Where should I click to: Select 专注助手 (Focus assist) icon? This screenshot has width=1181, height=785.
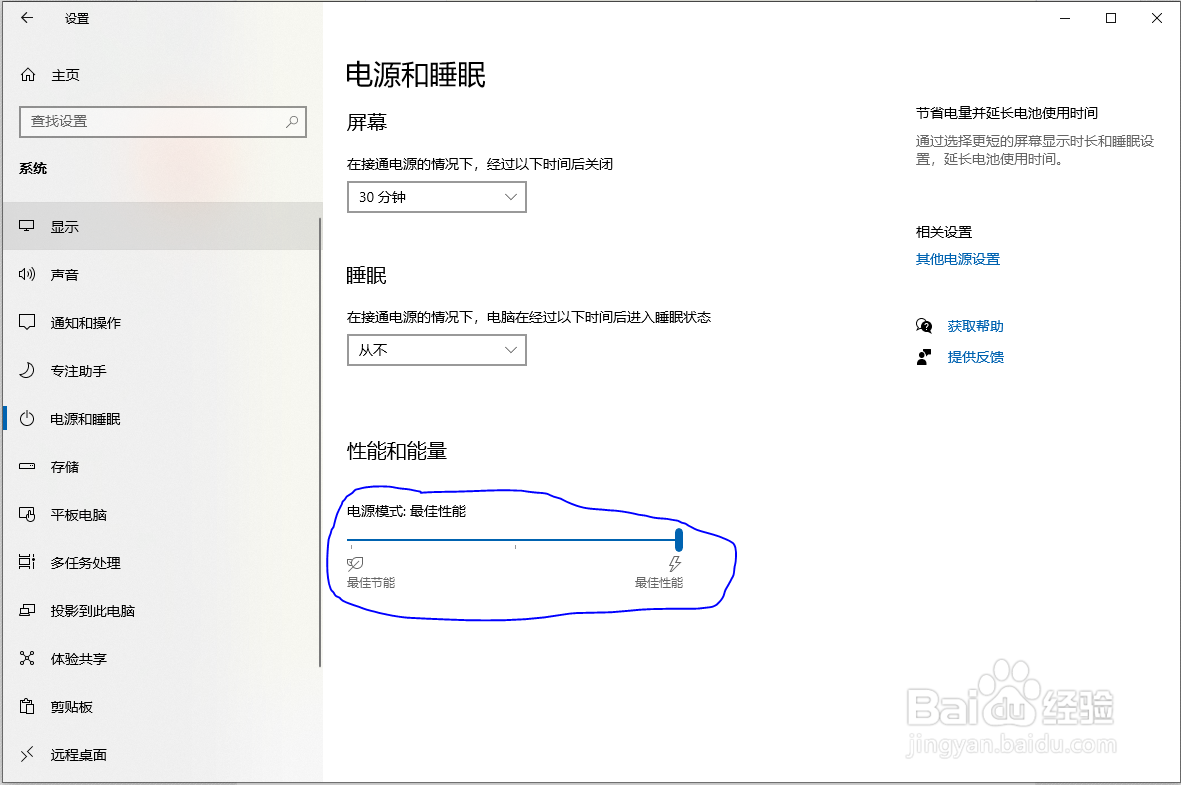[x=27, y=370]
